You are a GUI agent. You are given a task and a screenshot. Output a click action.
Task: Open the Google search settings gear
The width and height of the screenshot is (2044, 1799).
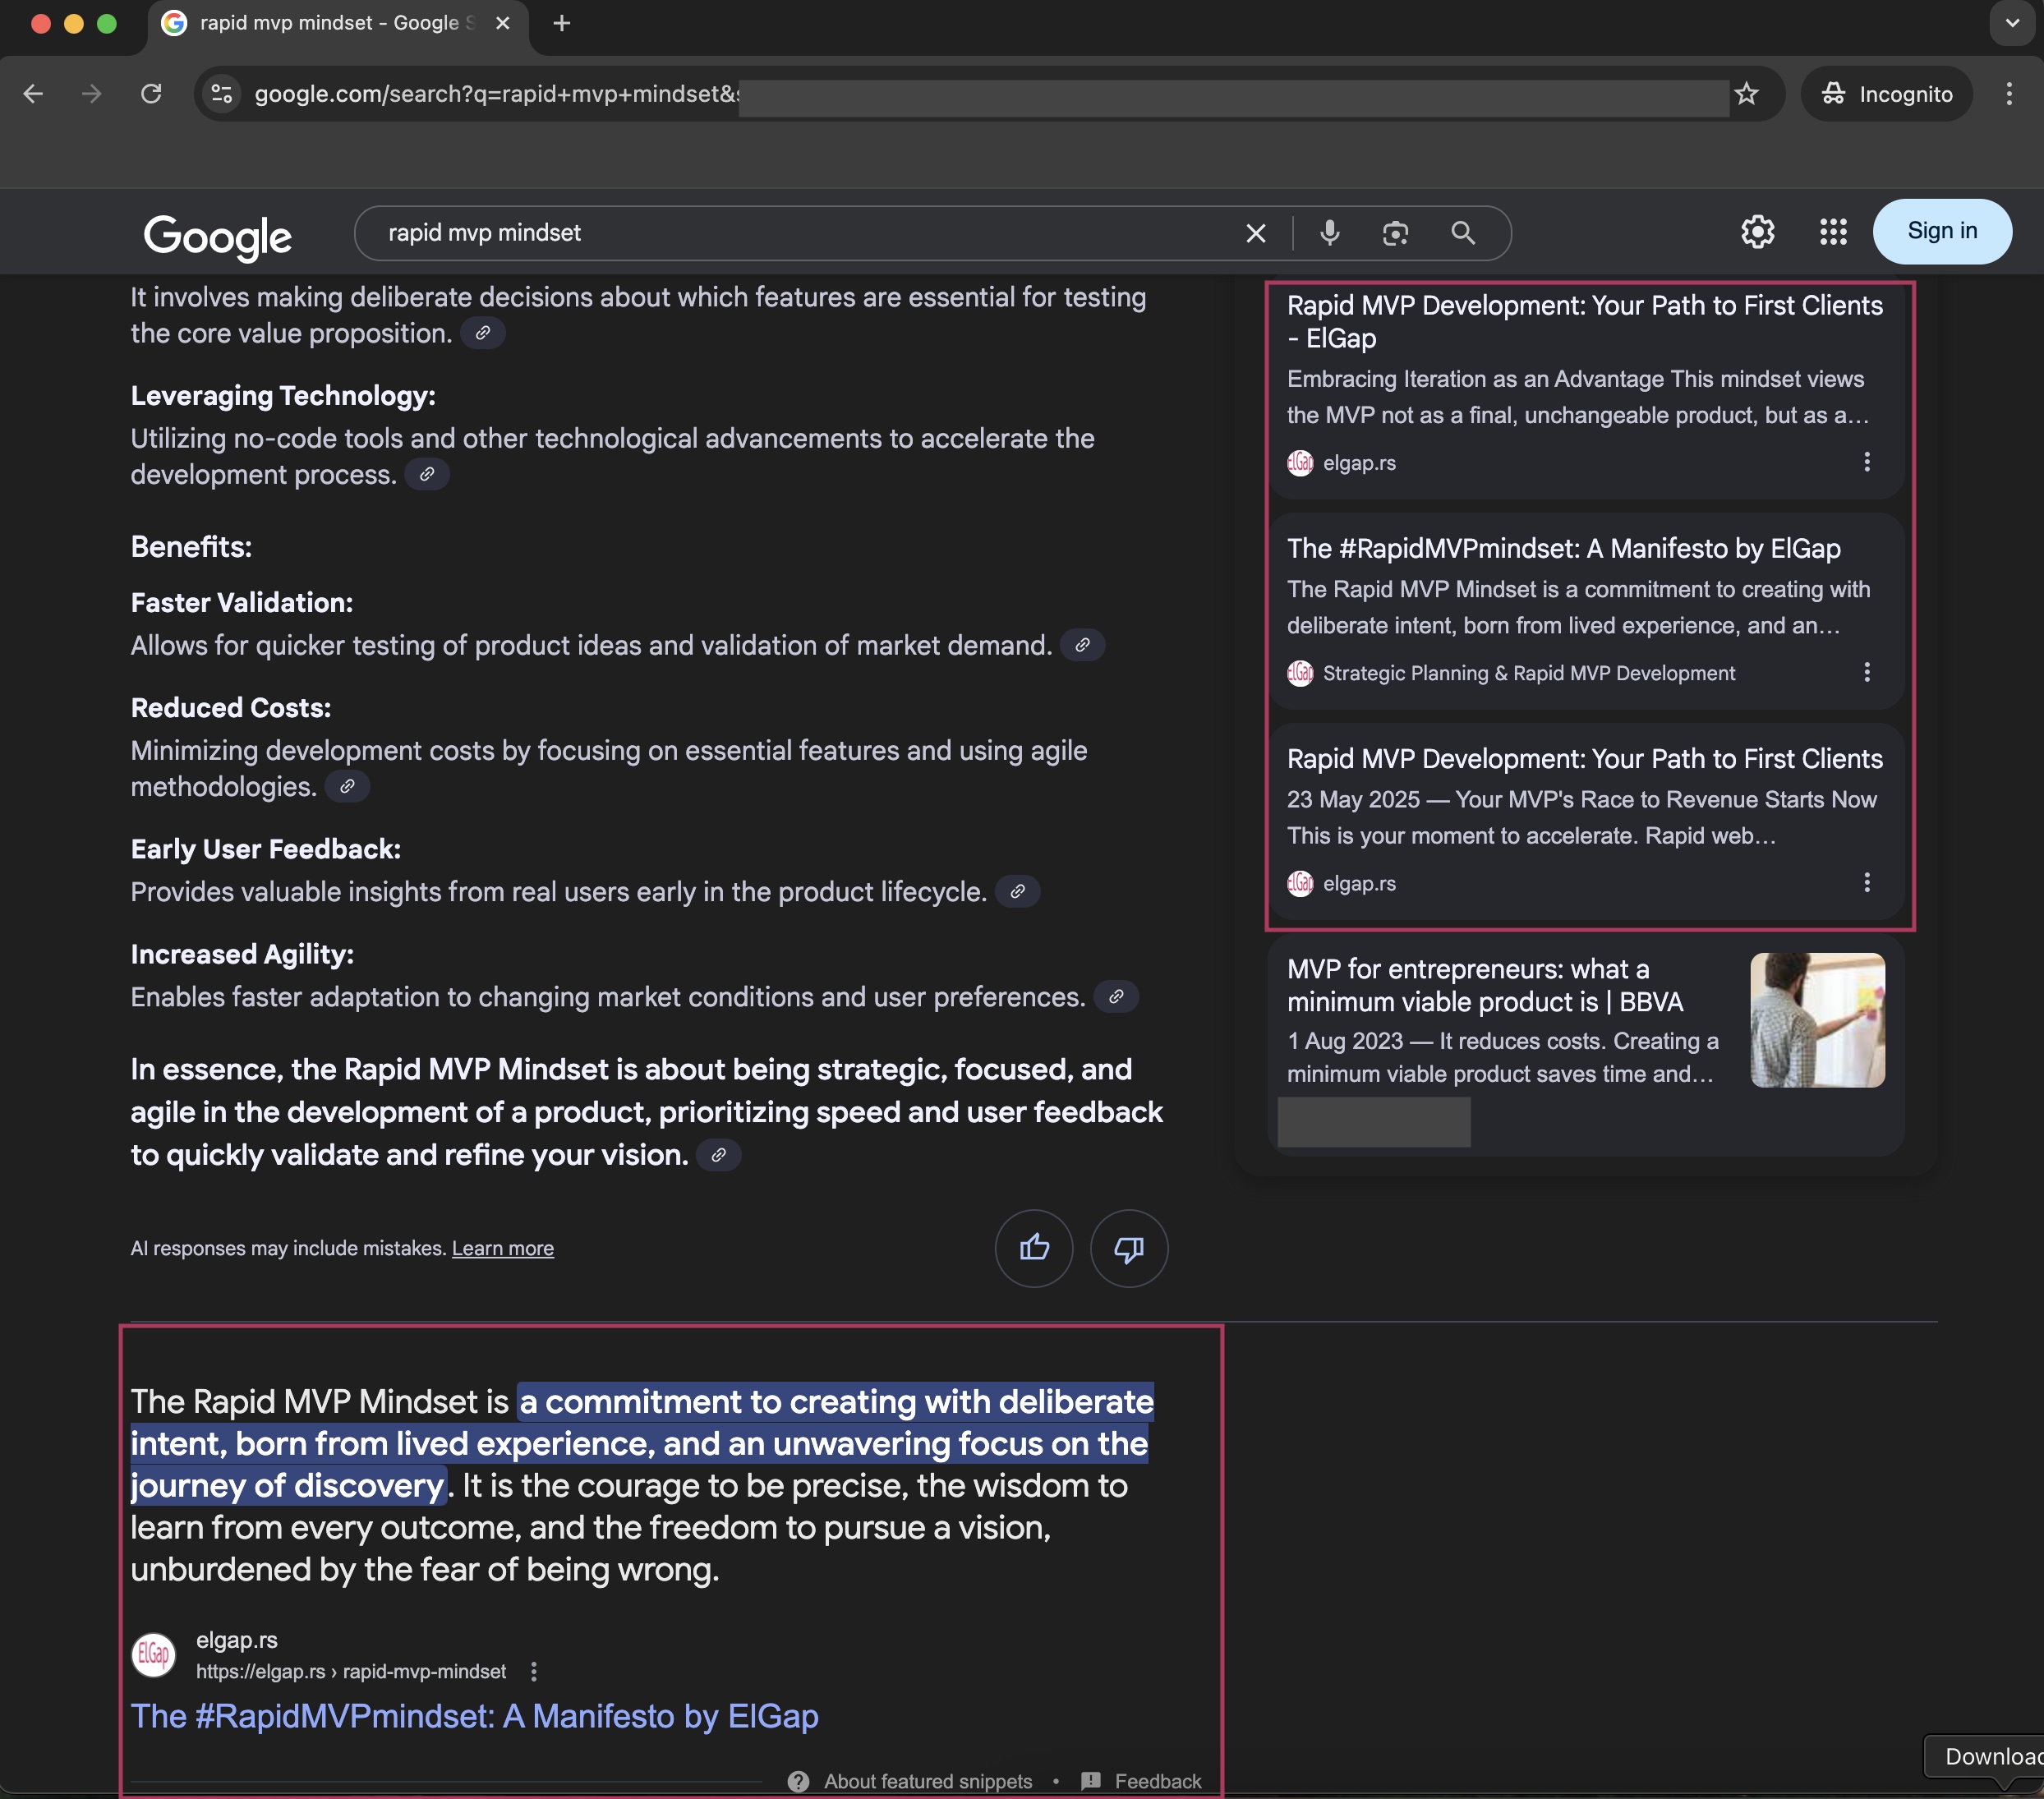pyautogui.click(x=1757, y=232)
